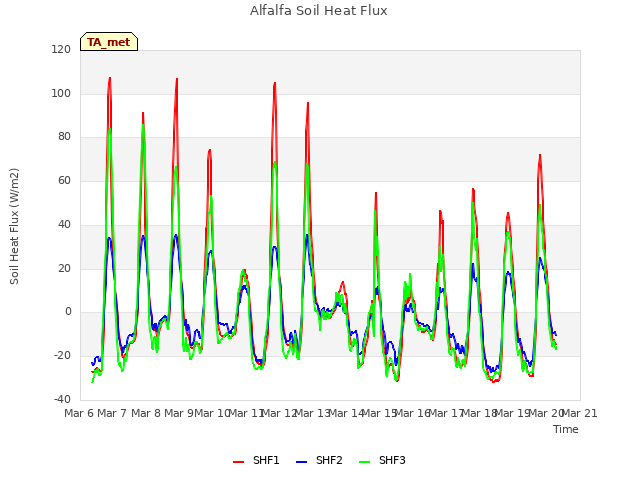The height and width of the screenshot is (480, 640).
Task: Click the red SHF1 legend swatch
Action: (x=238, y=462)
